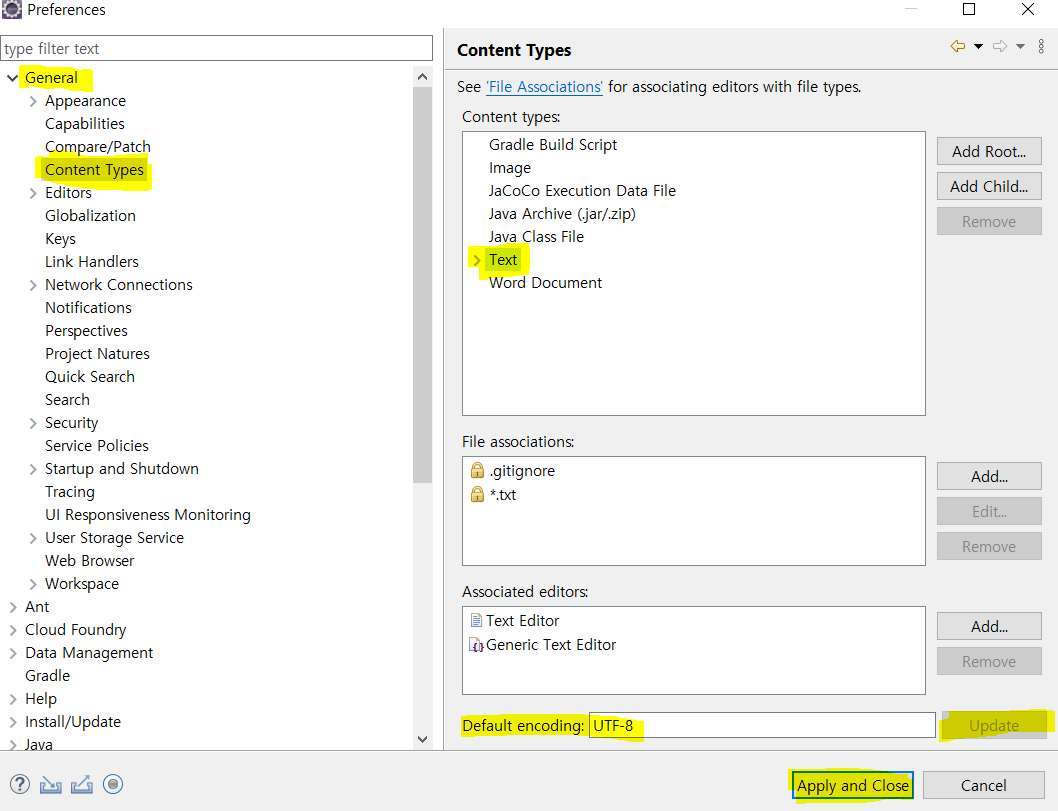Click the tree scrollbar up arrow
The width and height of the screenshot is (1058, 811).
pyautogui.click(x=422, y=77)
